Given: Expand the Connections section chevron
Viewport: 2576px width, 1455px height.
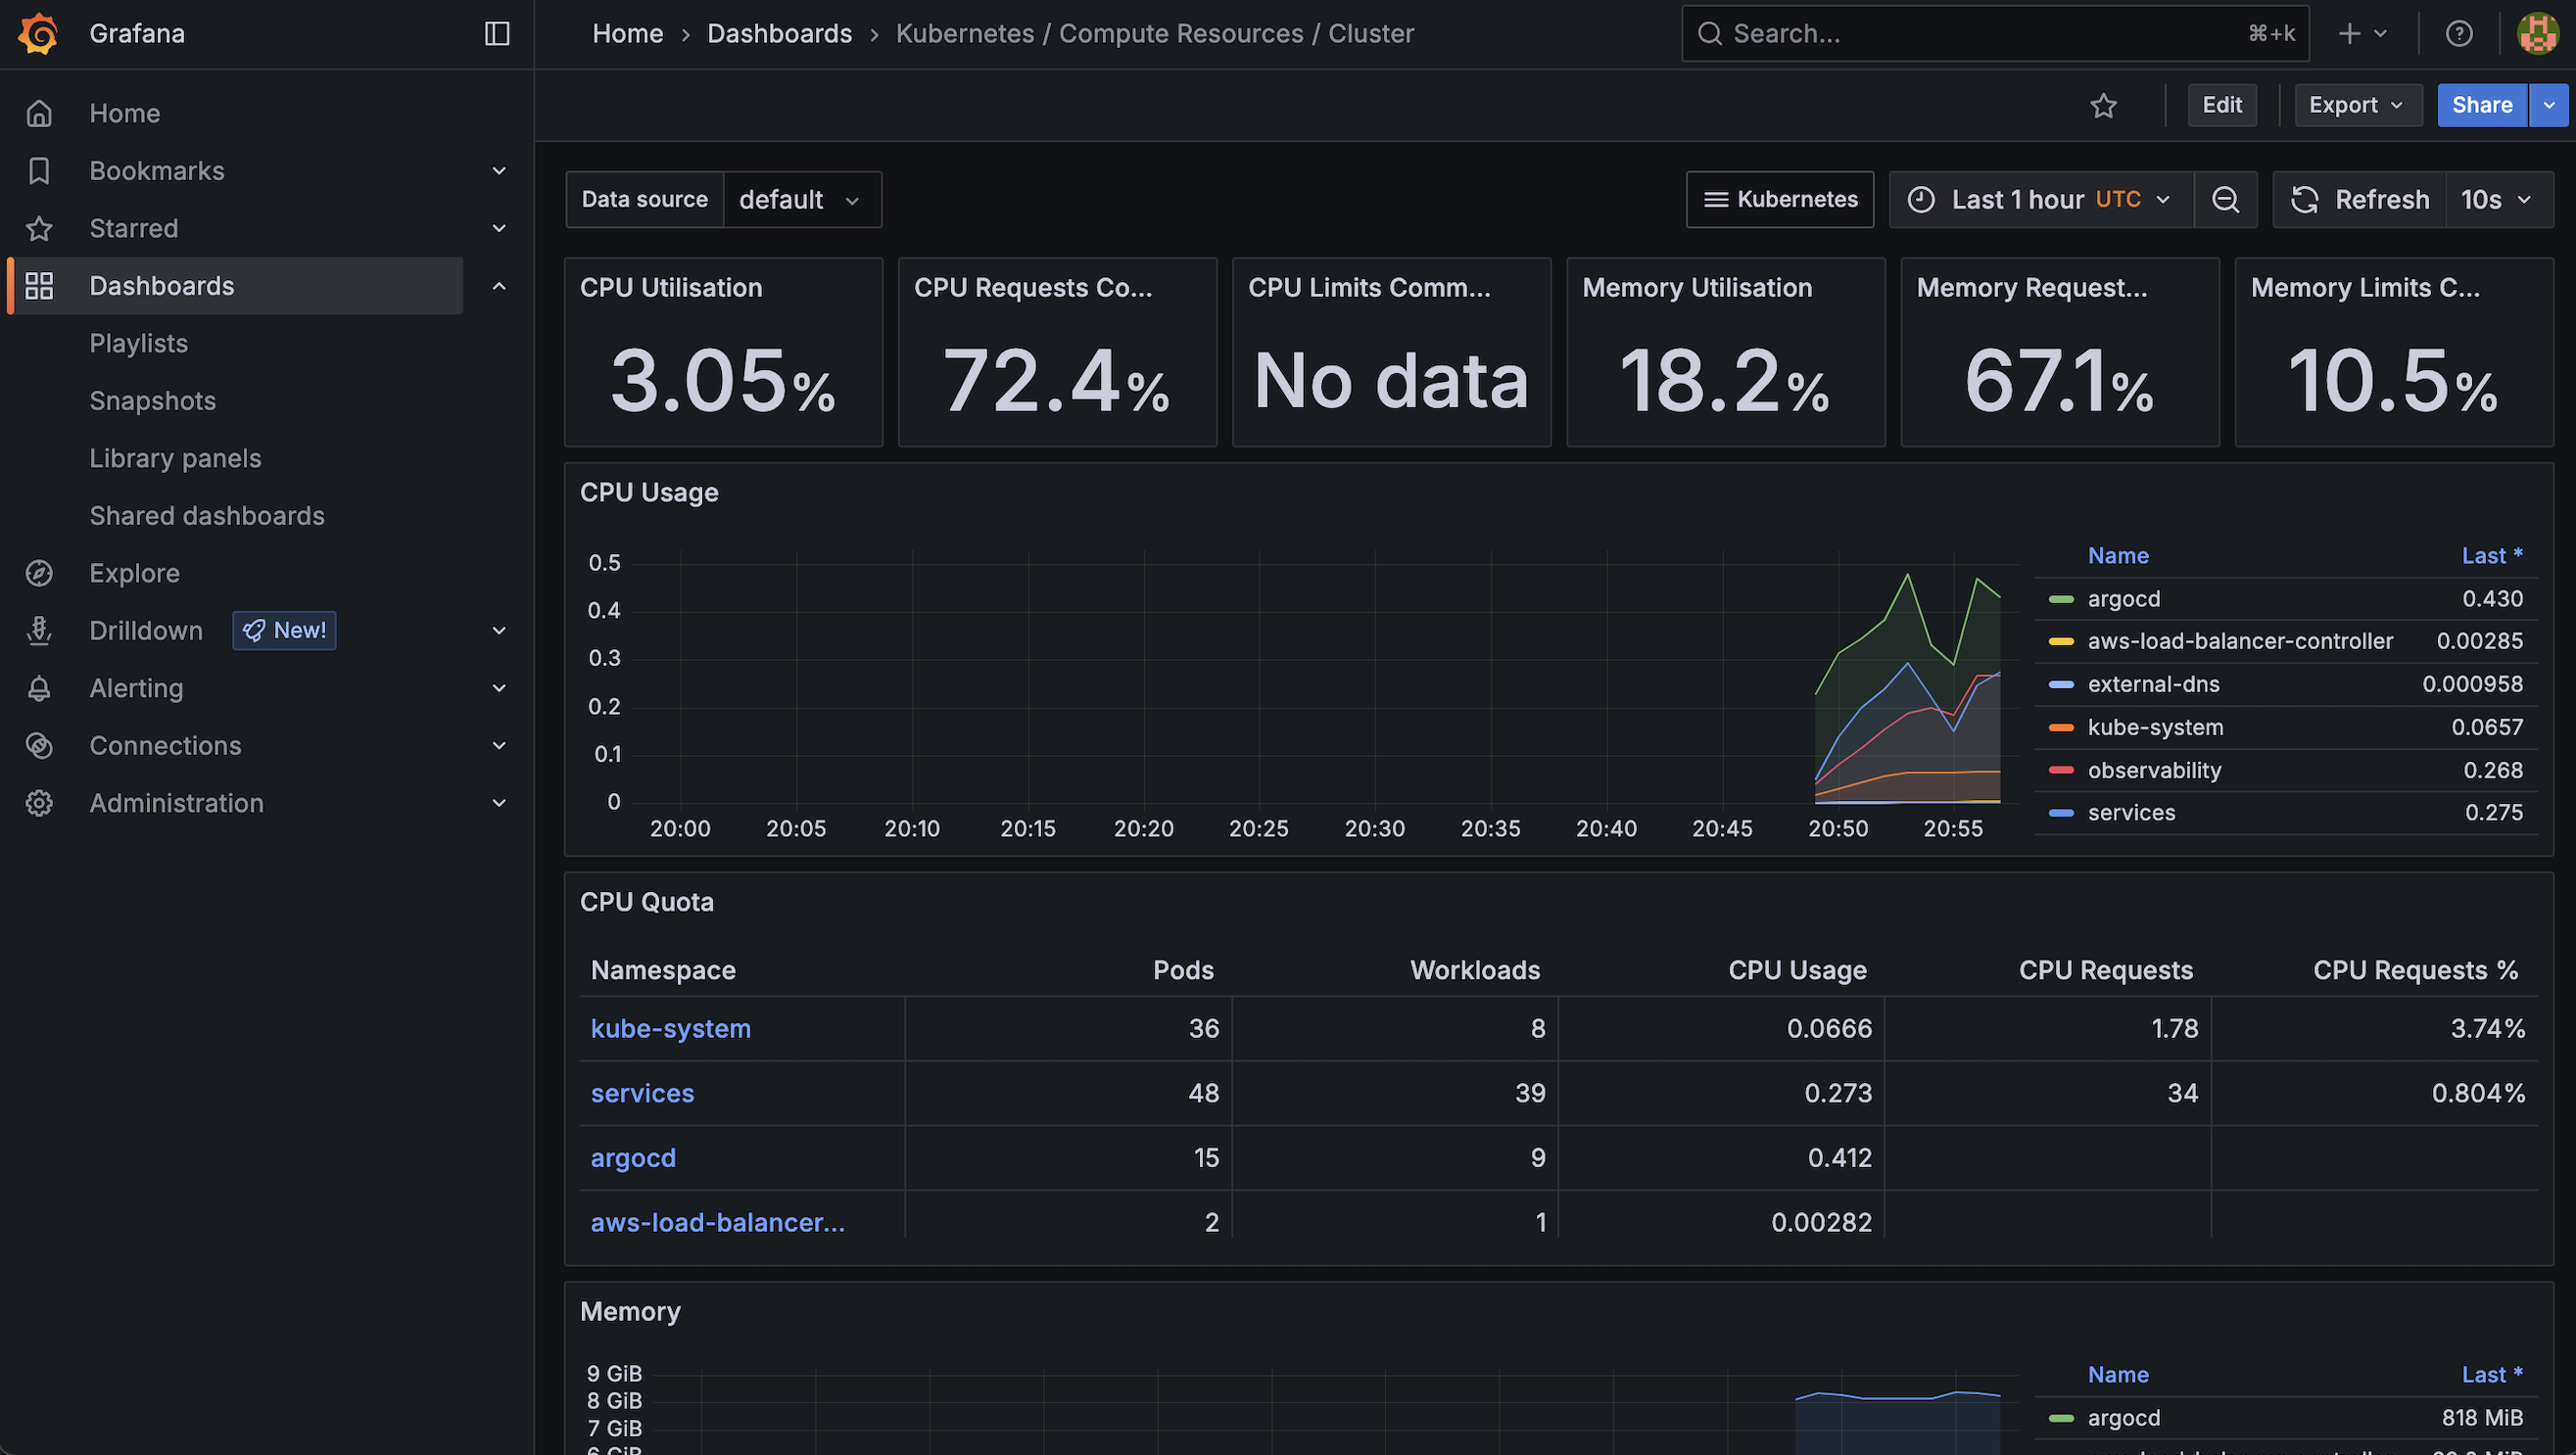Looking at the screenshot, I should (499, 746).
